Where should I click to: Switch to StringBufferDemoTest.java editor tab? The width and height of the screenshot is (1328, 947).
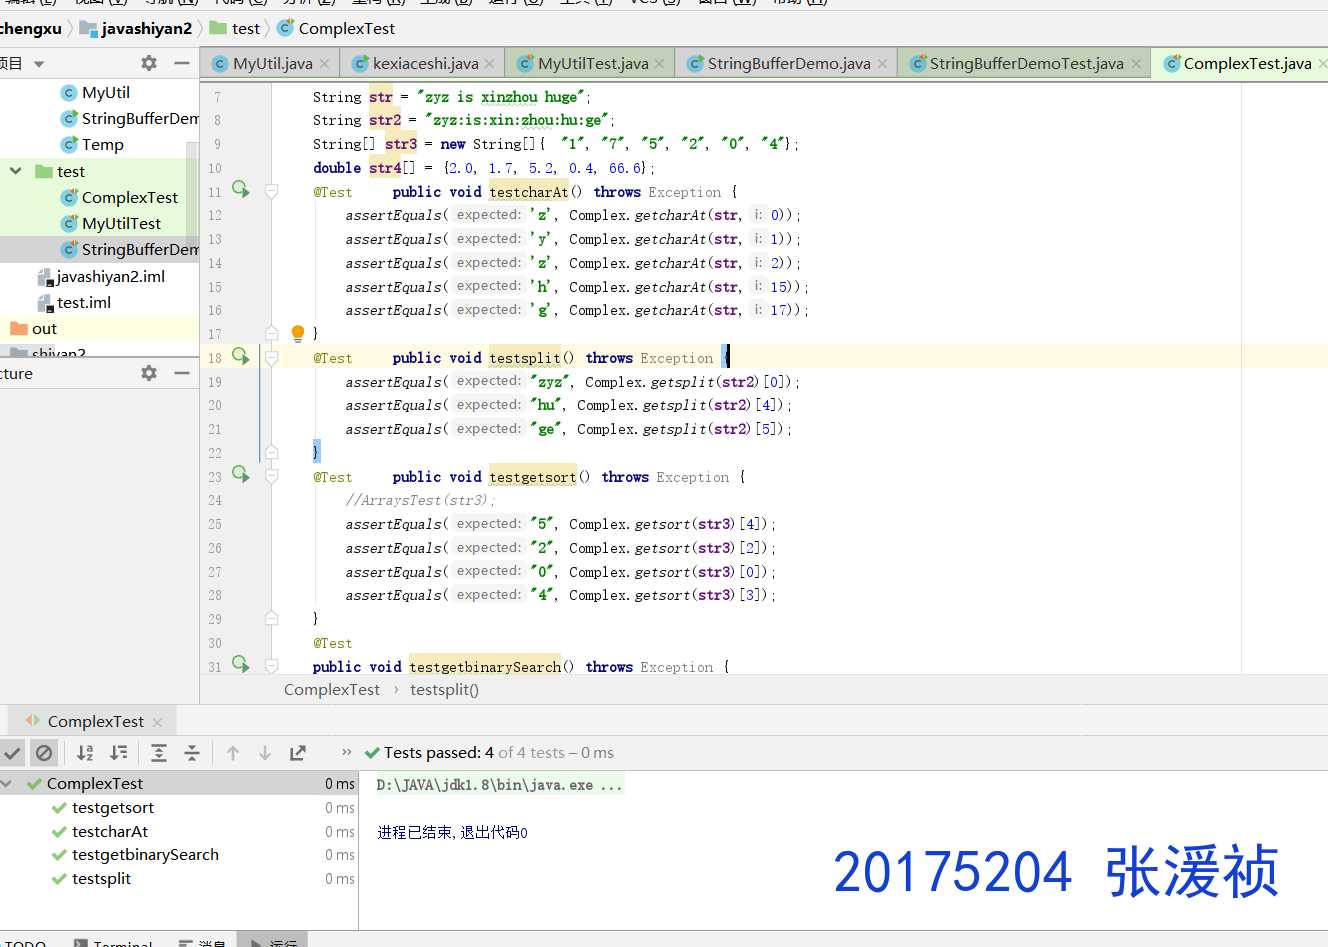1024,64
